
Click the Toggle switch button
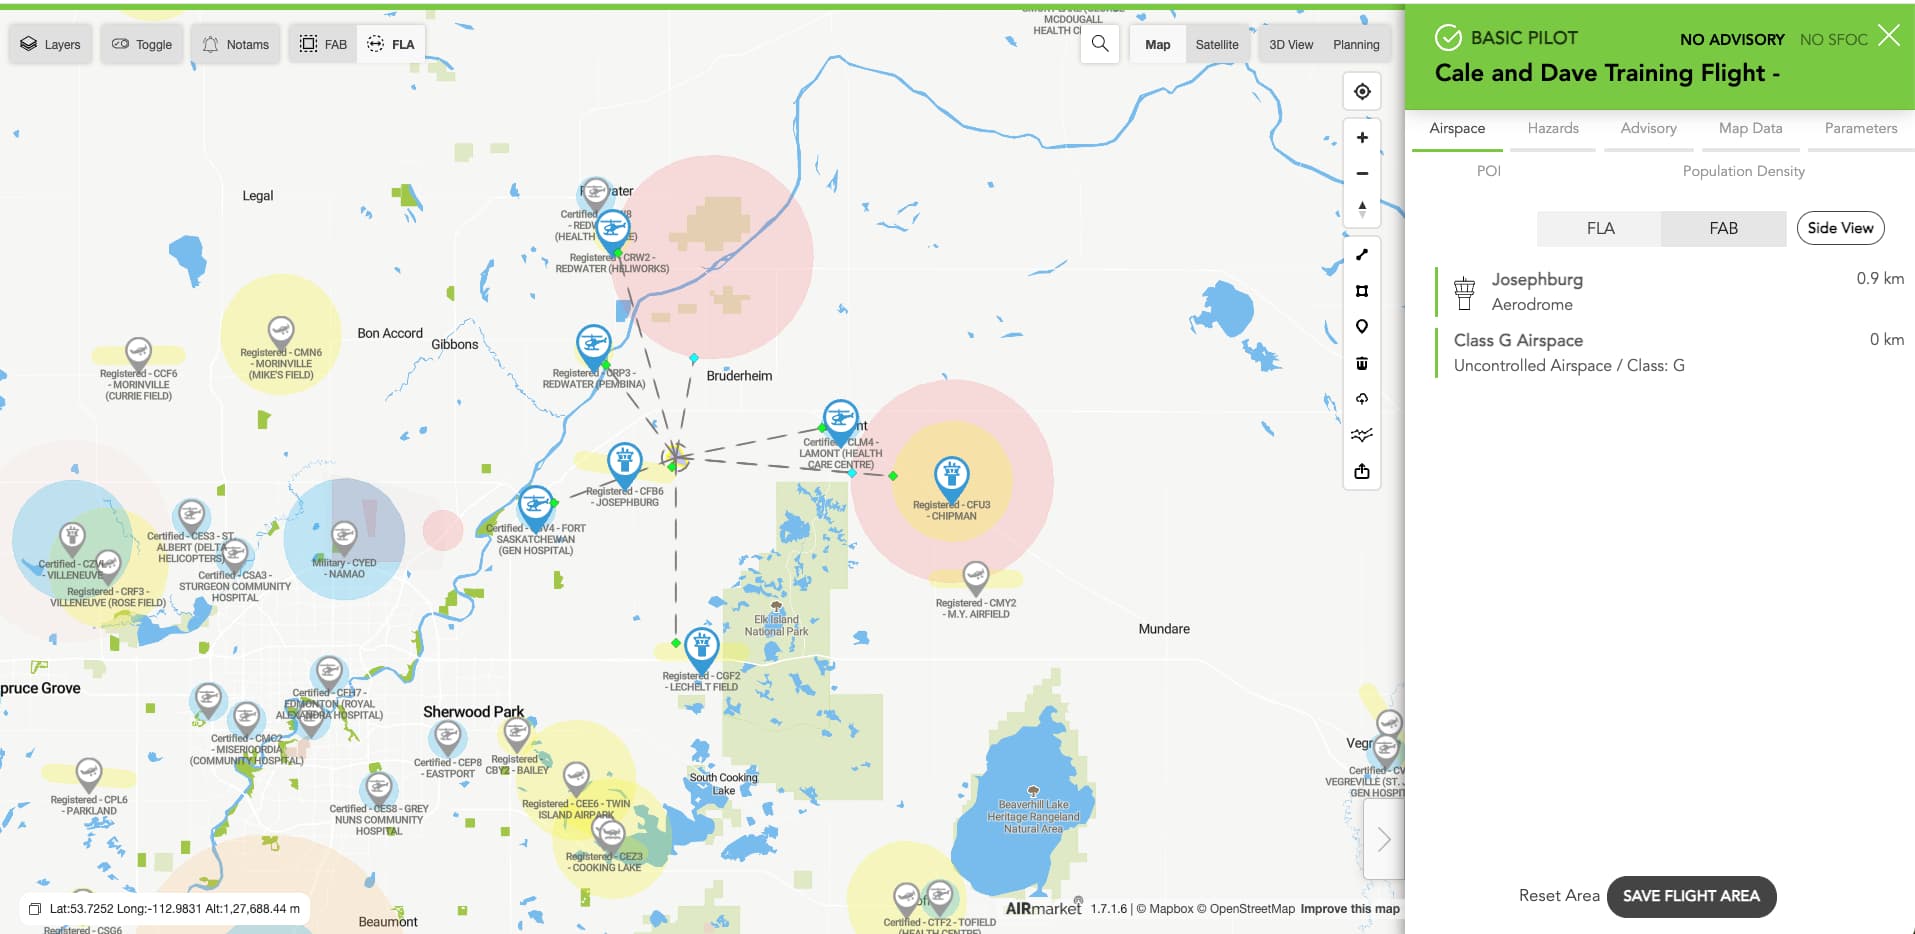click(x=142, y=44)
